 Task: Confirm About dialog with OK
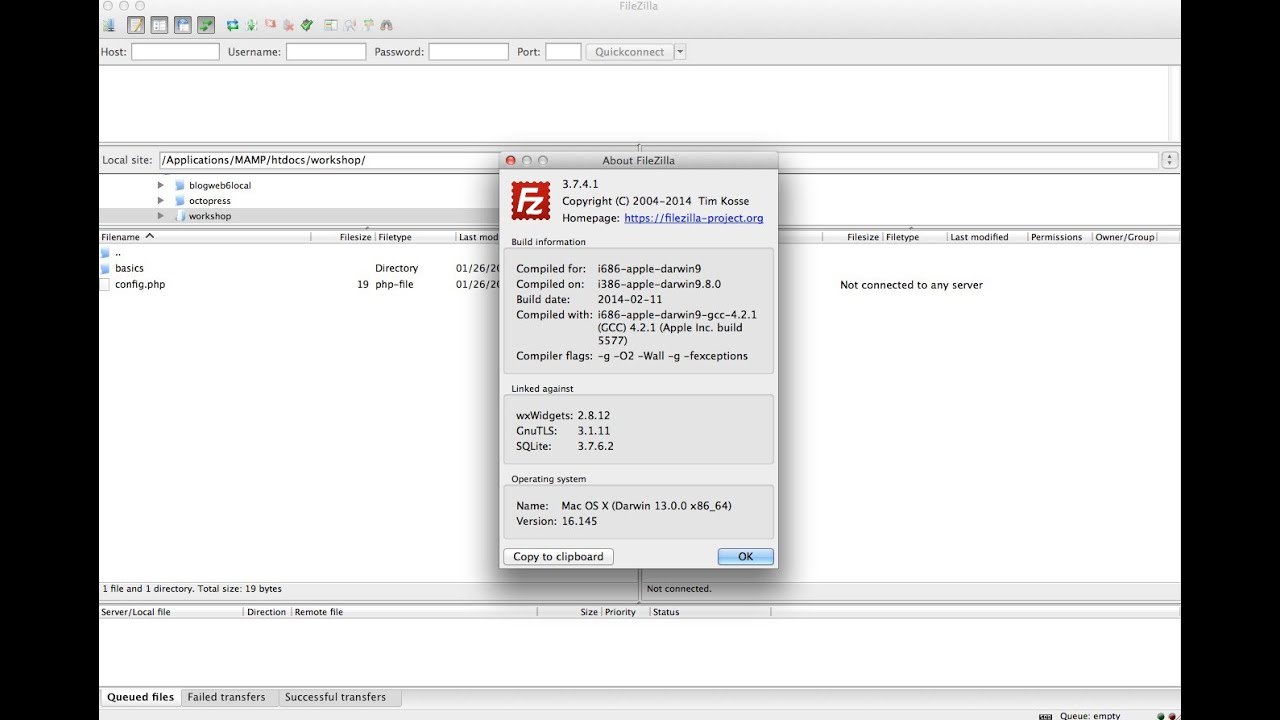point(746,557)
